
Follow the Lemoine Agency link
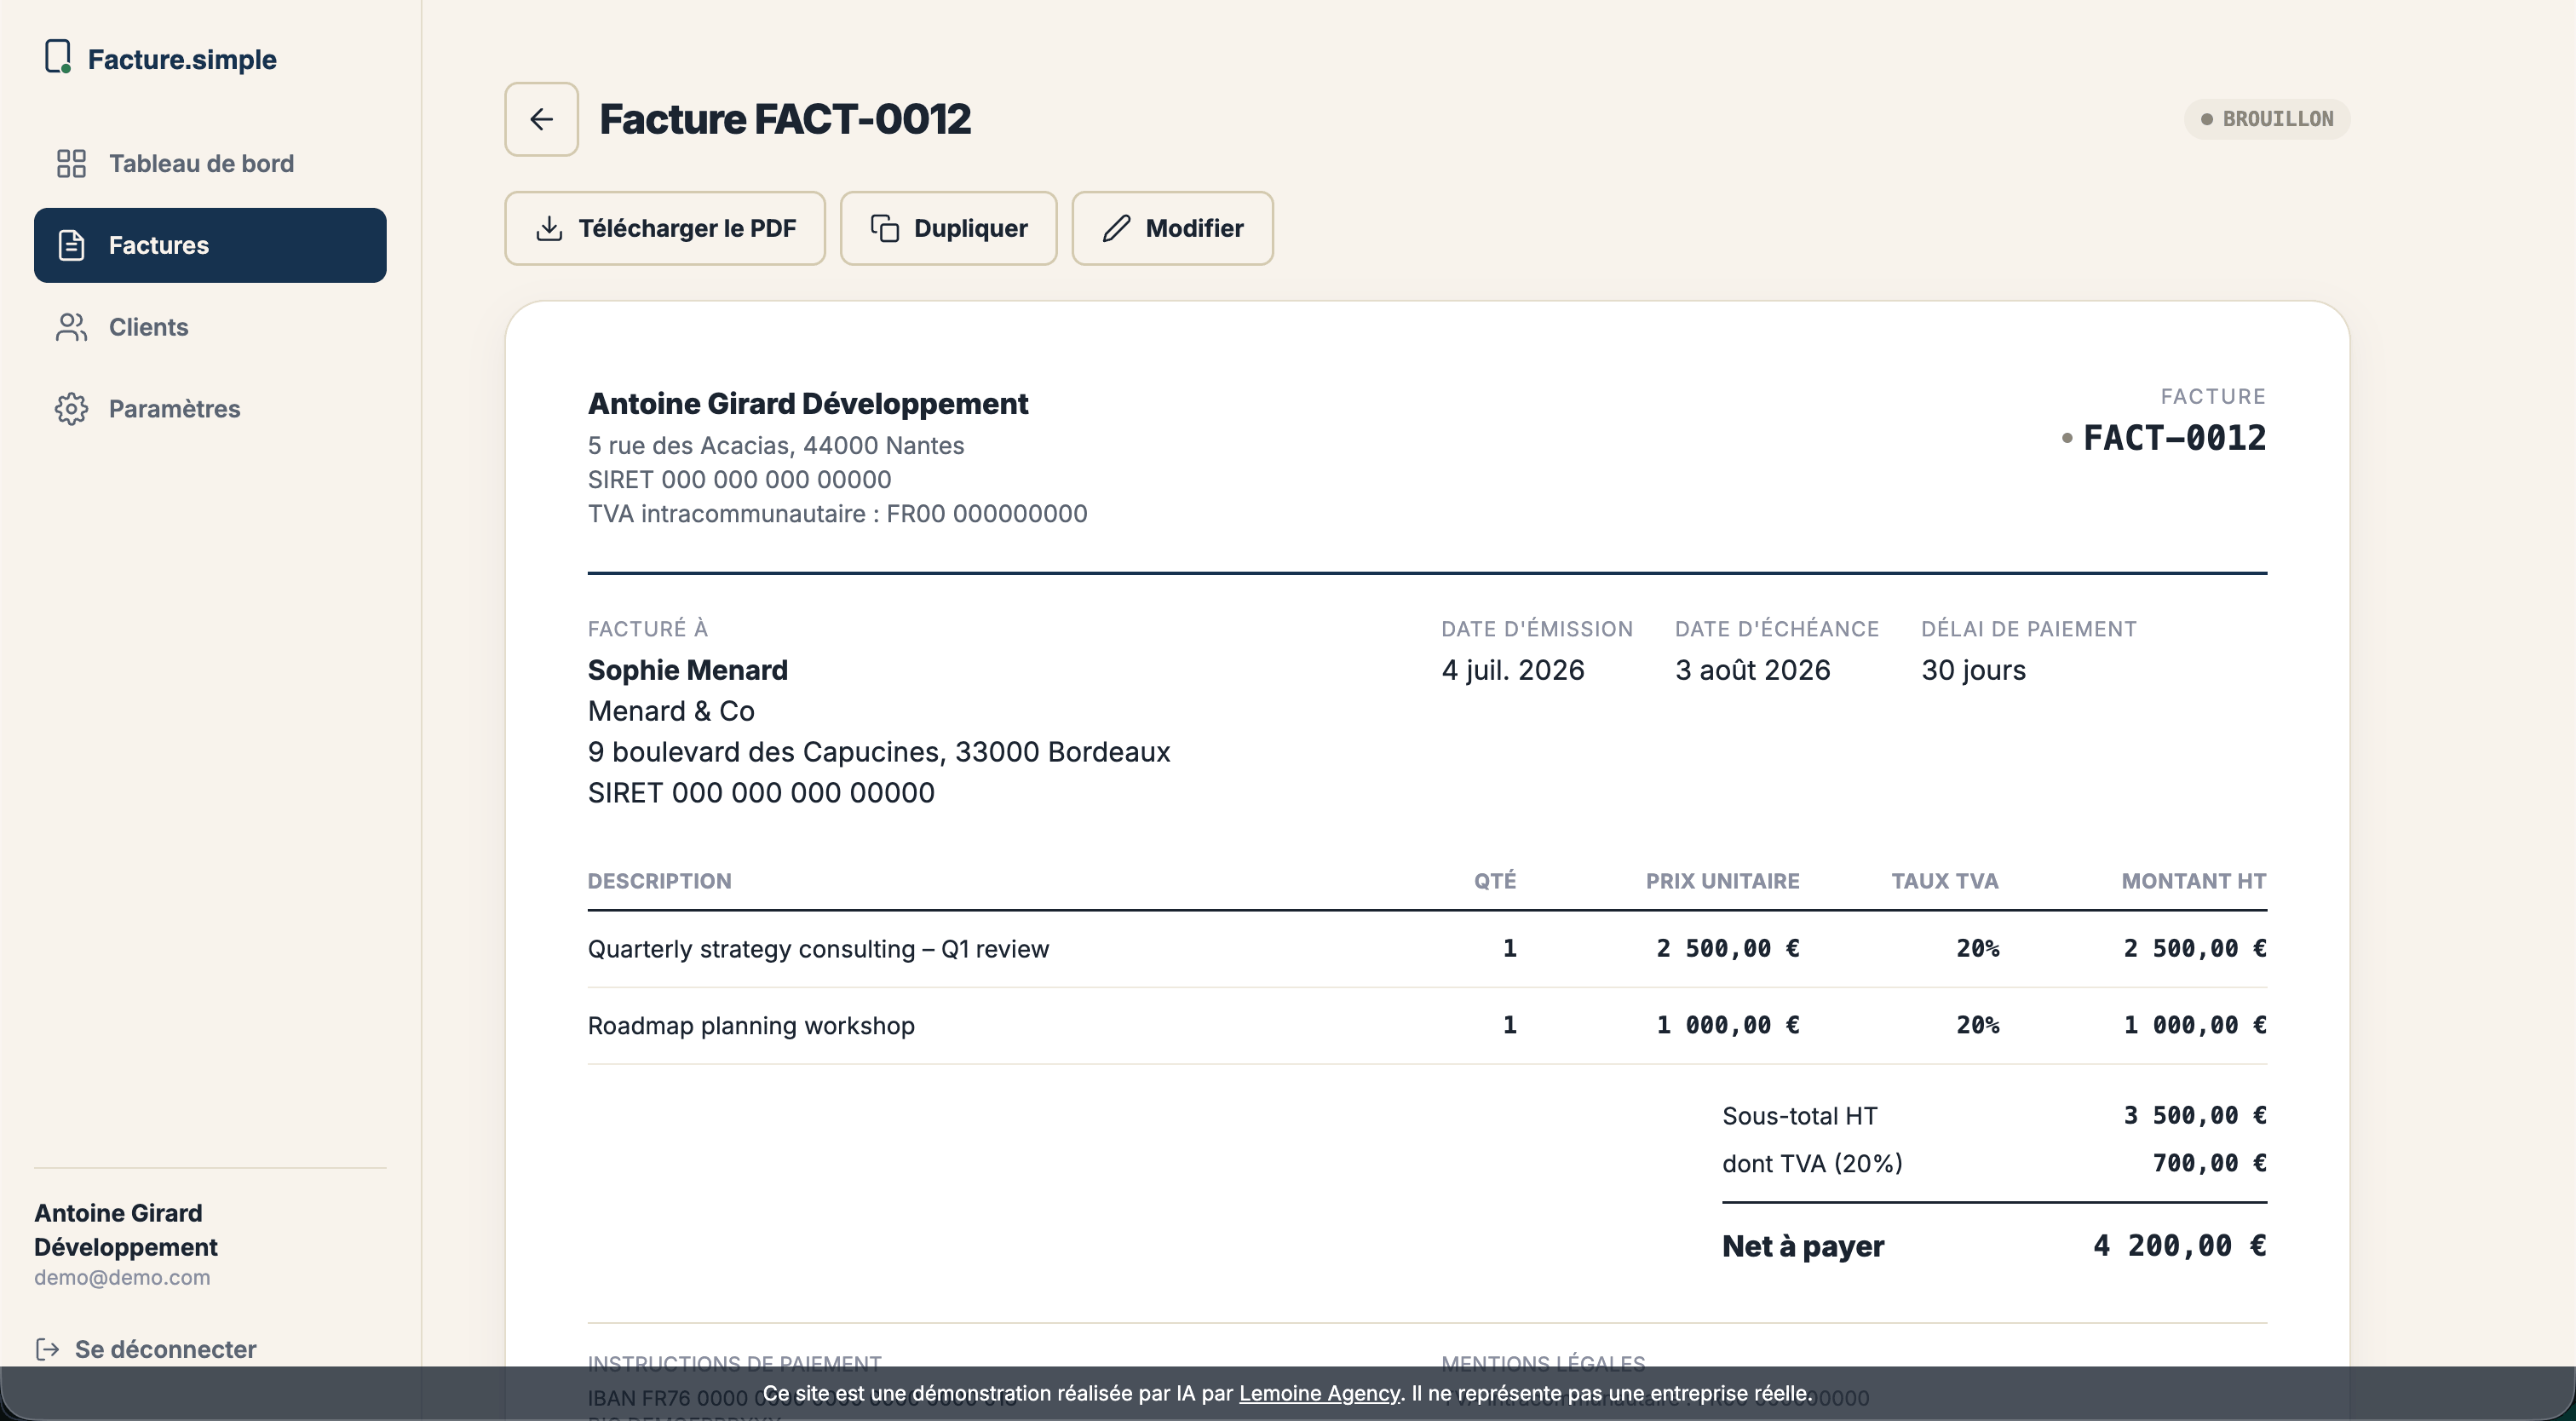(1319, 1393)
